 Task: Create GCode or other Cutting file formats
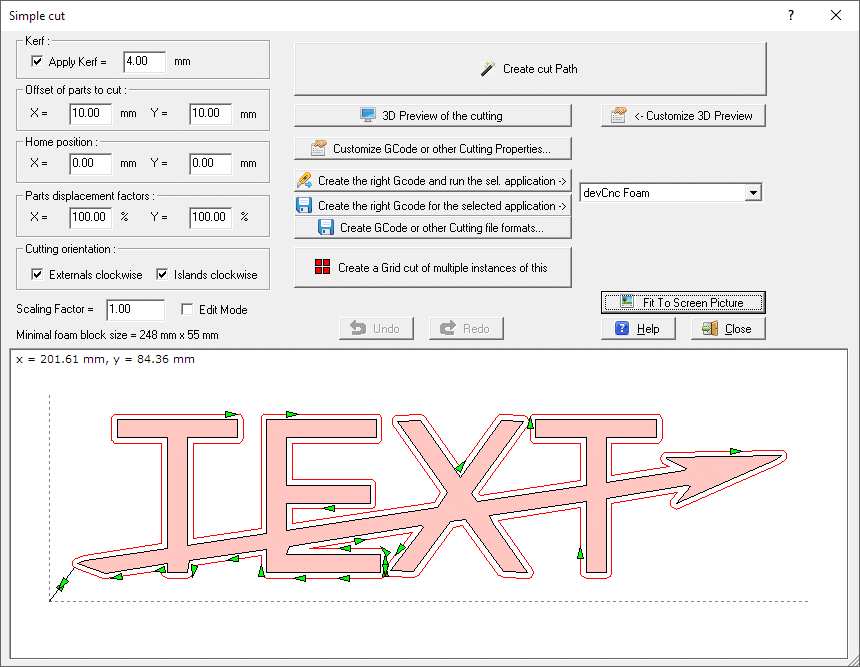pyautogui.click(x=432, y=228)
